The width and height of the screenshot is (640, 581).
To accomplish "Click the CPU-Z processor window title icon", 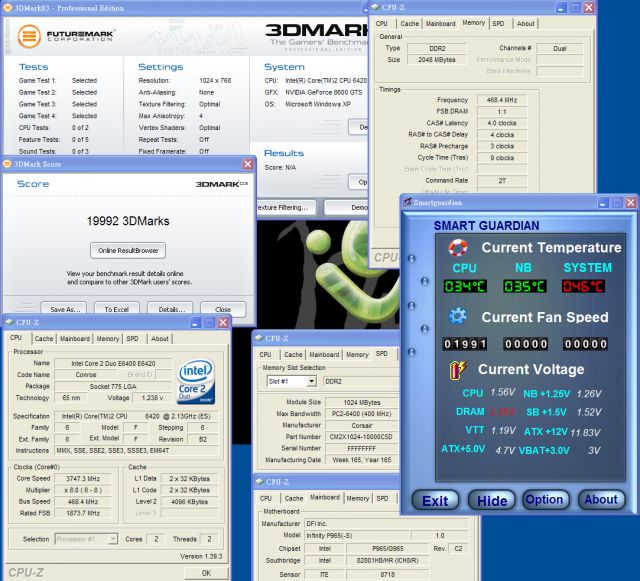I will (9, 322).
